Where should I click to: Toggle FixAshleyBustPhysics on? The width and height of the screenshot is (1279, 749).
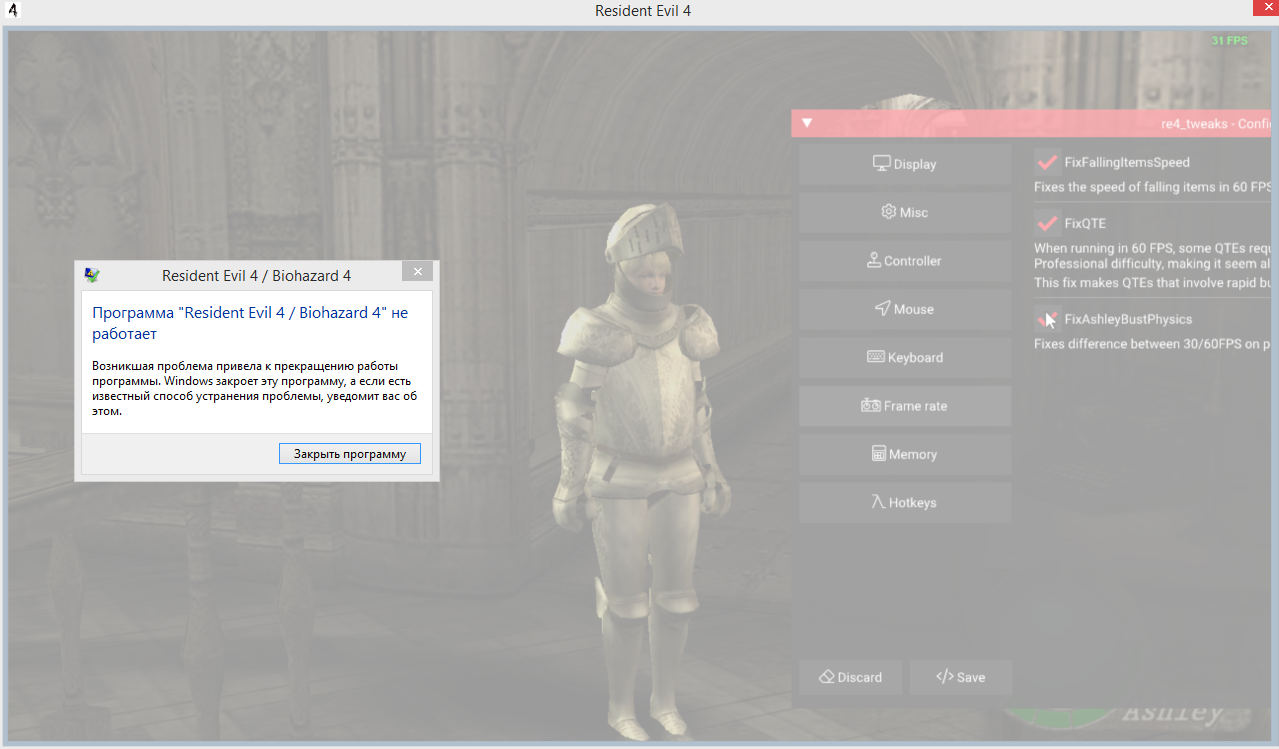1047,318
